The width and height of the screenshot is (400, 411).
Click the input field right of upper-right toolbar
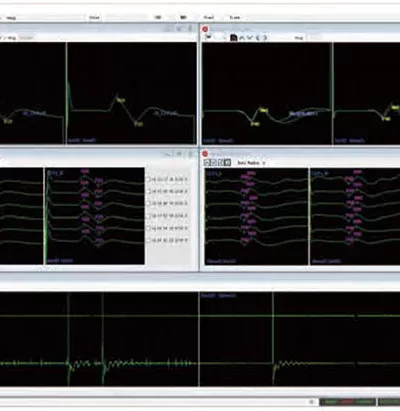point(315,38)
